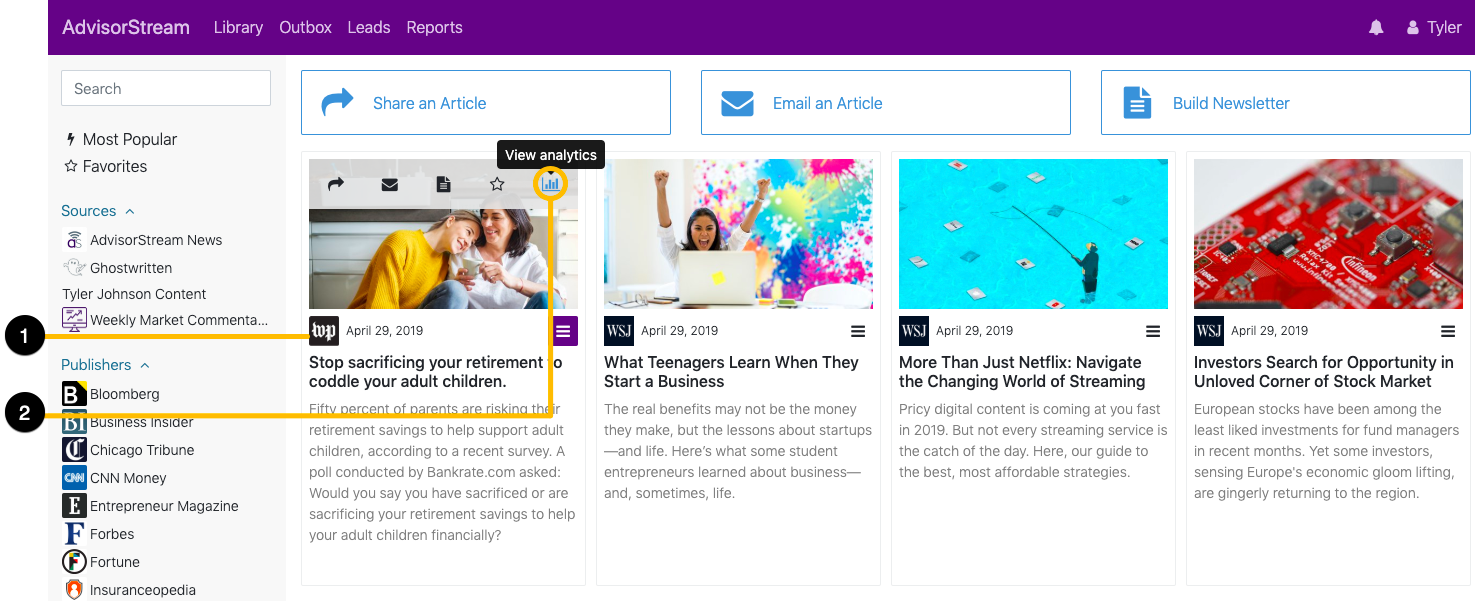
Task: Click the Ghostwritten ghost icon
Action: click(74, 268)
